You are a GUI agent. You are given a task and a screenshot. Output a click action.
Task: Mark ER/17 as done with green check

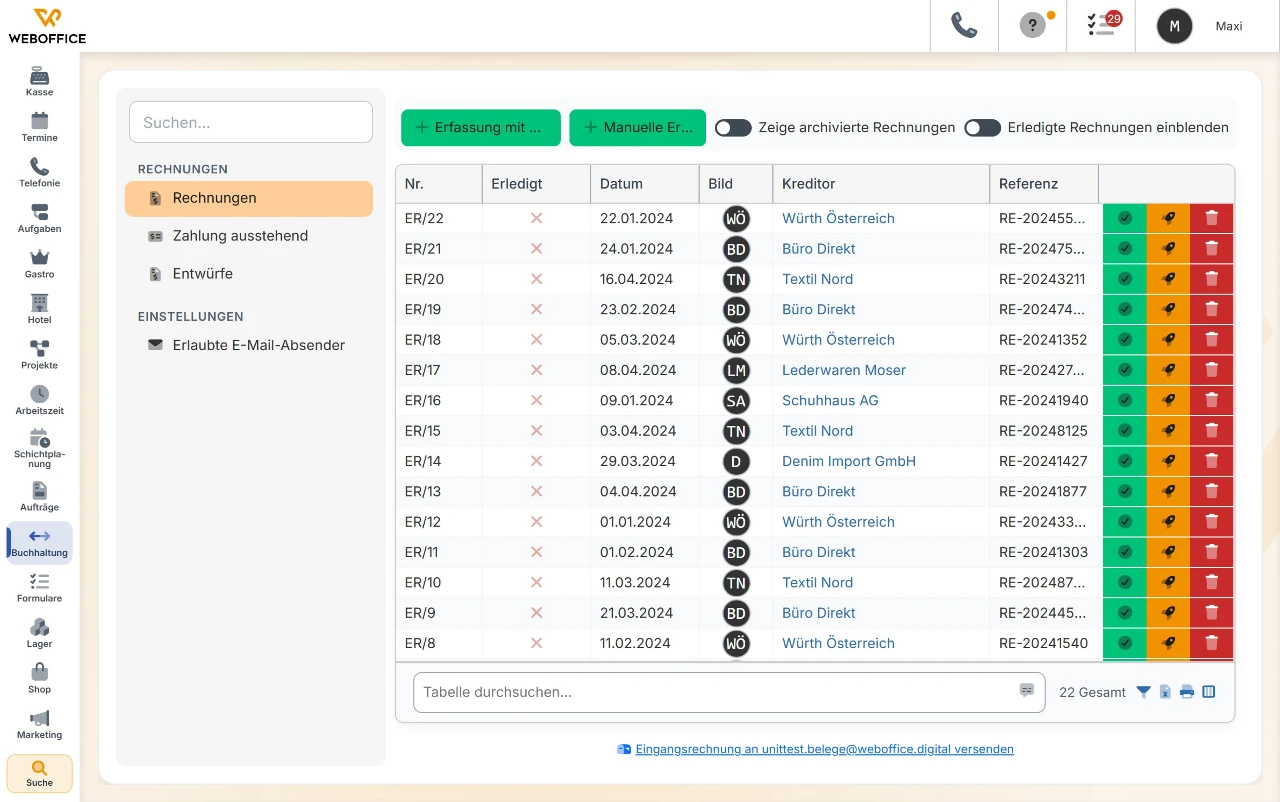tap(1125, 370)
